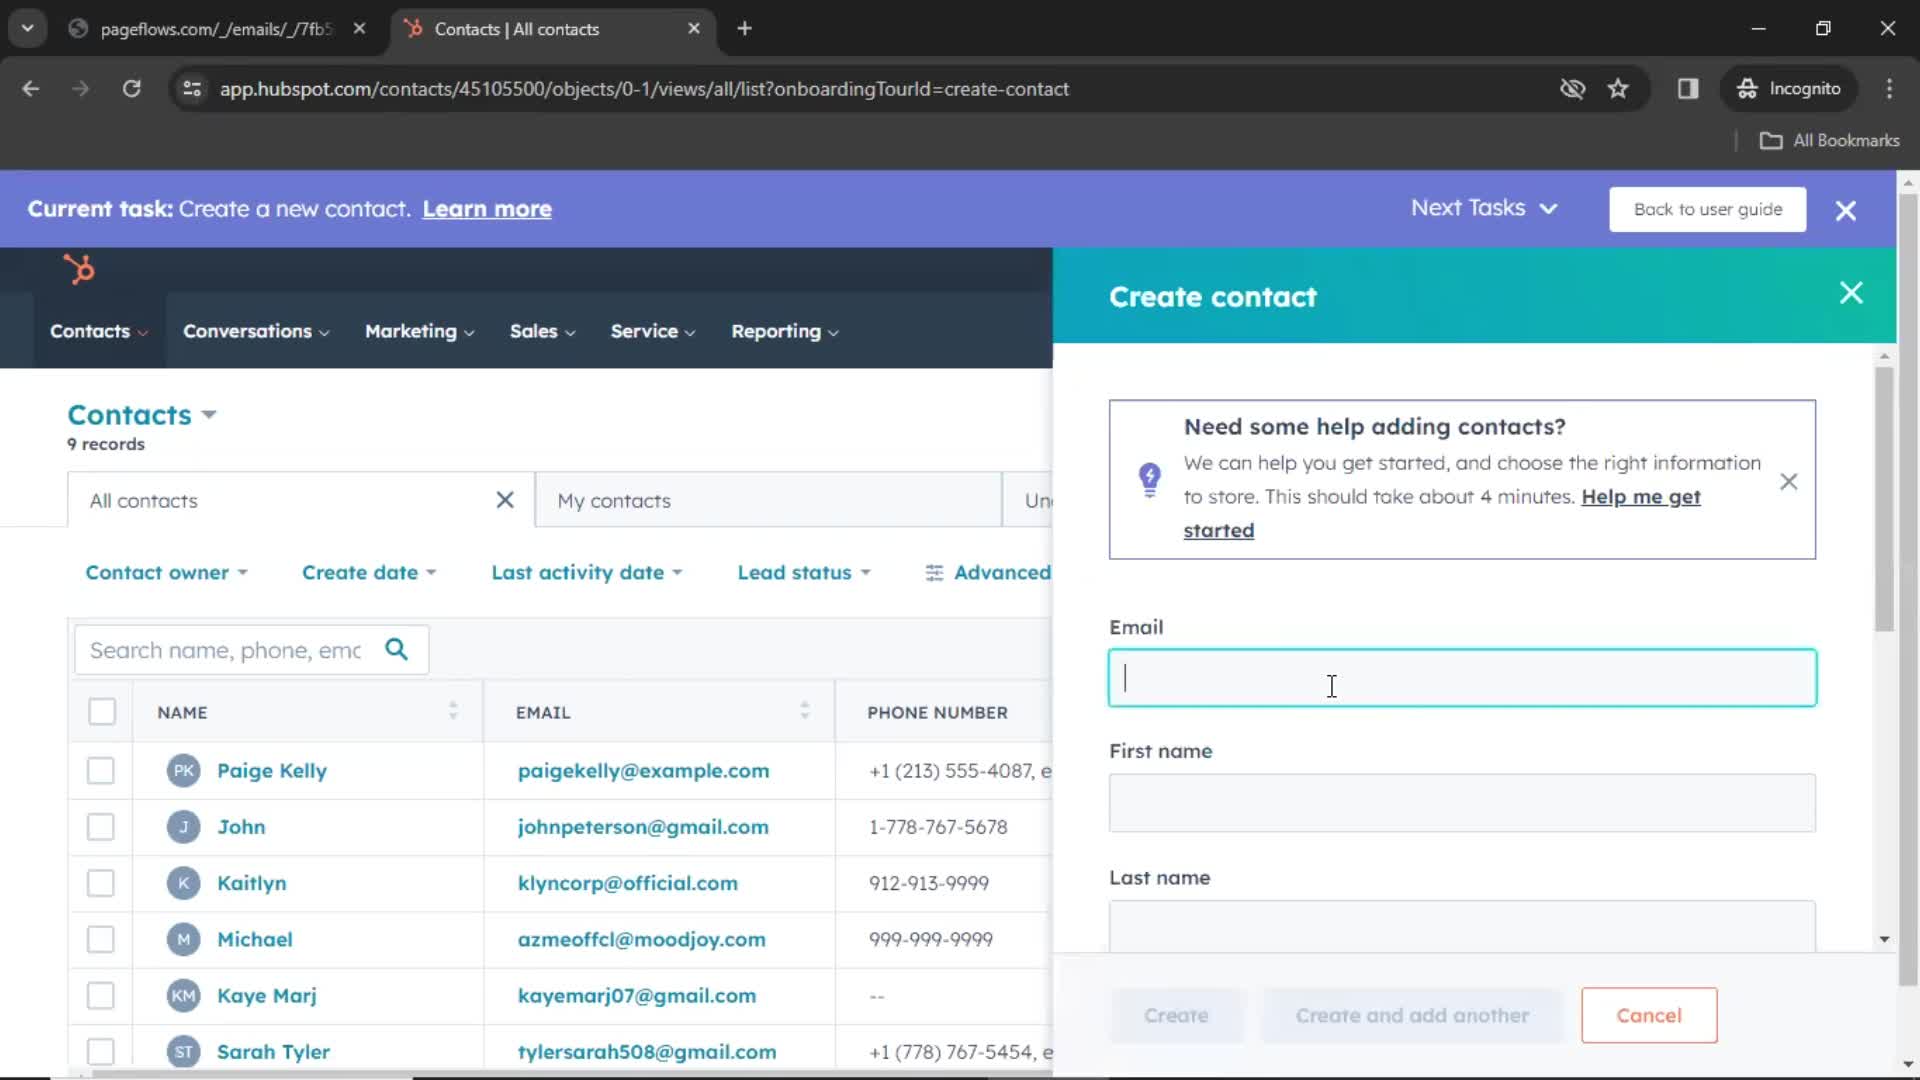Close the pageflows.com tab
Screen dimensions: 1920x1080
[x=359, y=29]
